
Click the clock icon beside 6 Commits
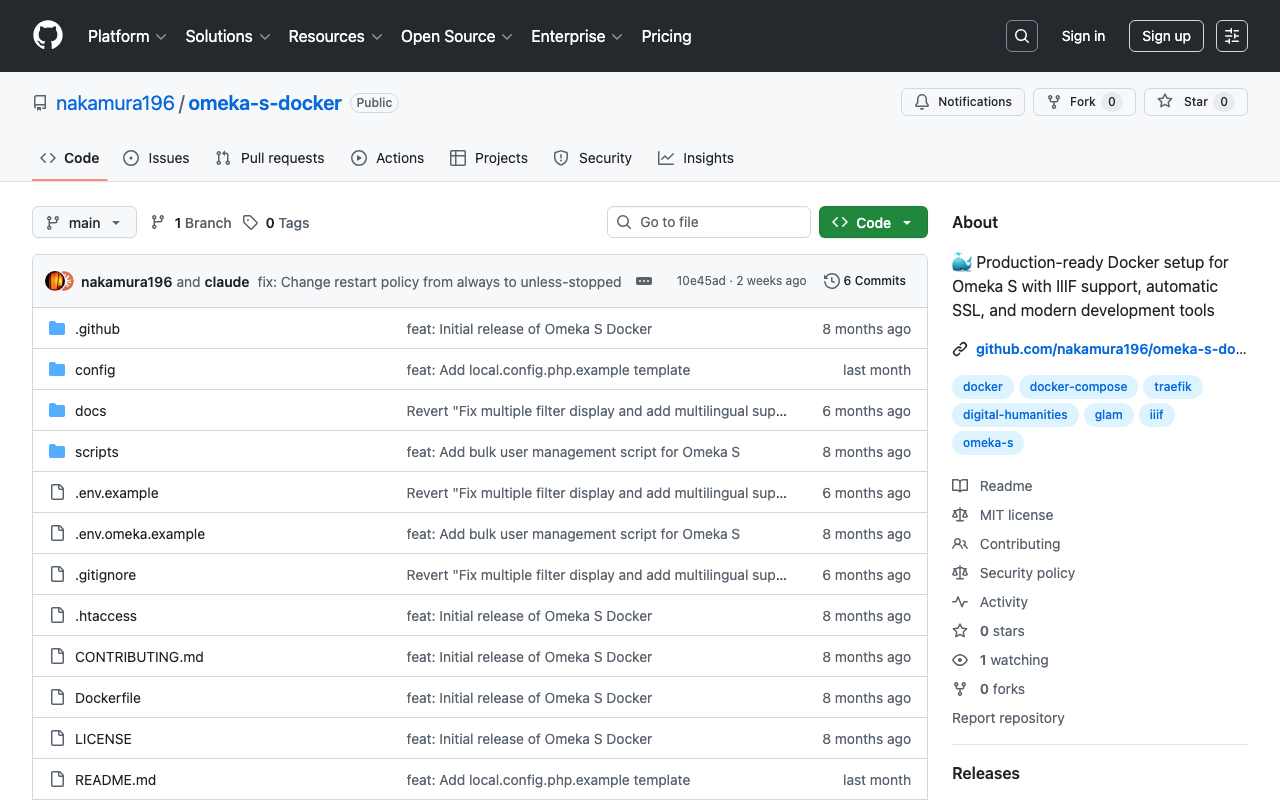(x=831, y=281)
